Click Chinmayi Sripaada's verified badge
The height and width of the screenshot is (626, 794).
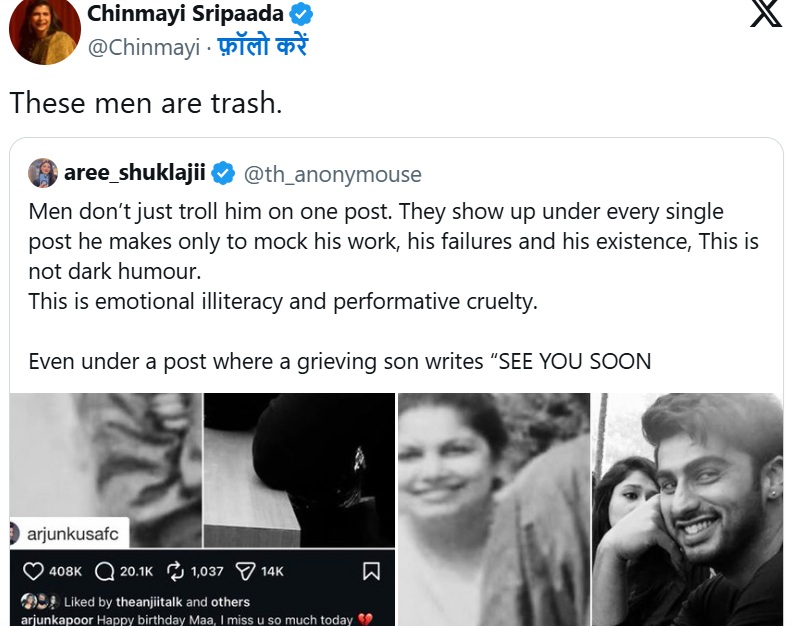coord(301,14)
